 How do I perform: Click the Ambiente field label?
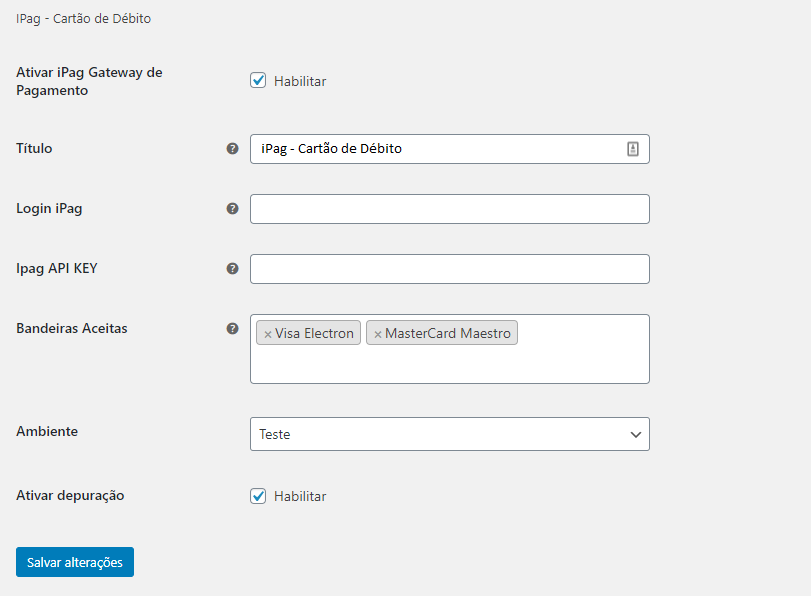point(47,431)
